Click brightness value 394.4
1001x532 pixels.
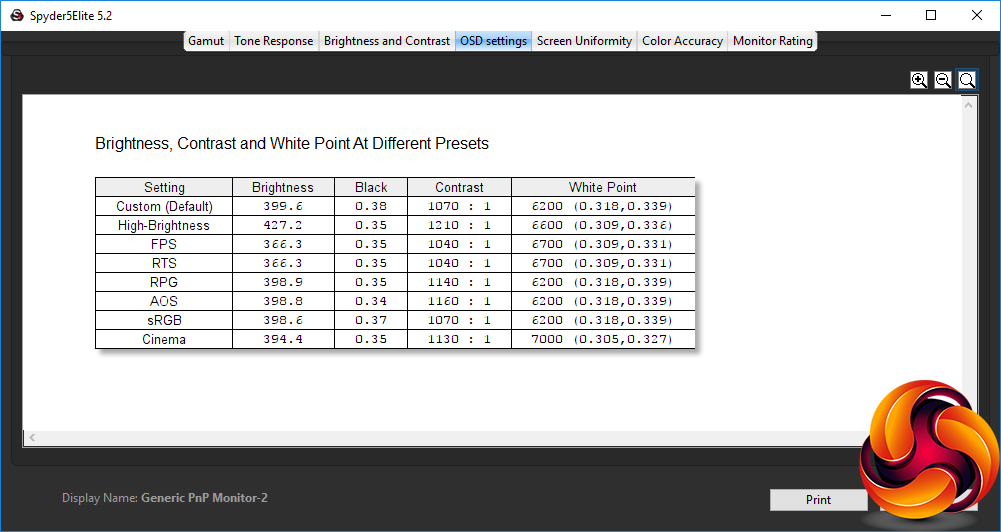tap(283, 339)
